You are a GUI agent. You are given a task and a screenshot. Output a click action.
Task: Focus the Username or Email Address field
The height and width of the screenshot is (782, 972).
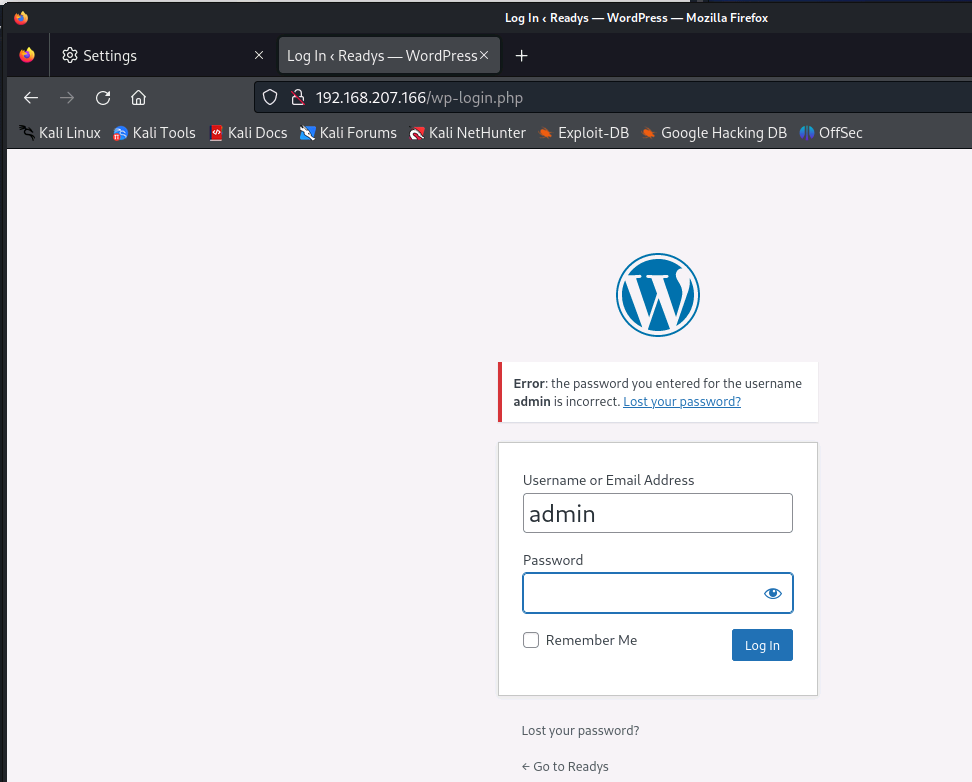[x=658, y=513]
